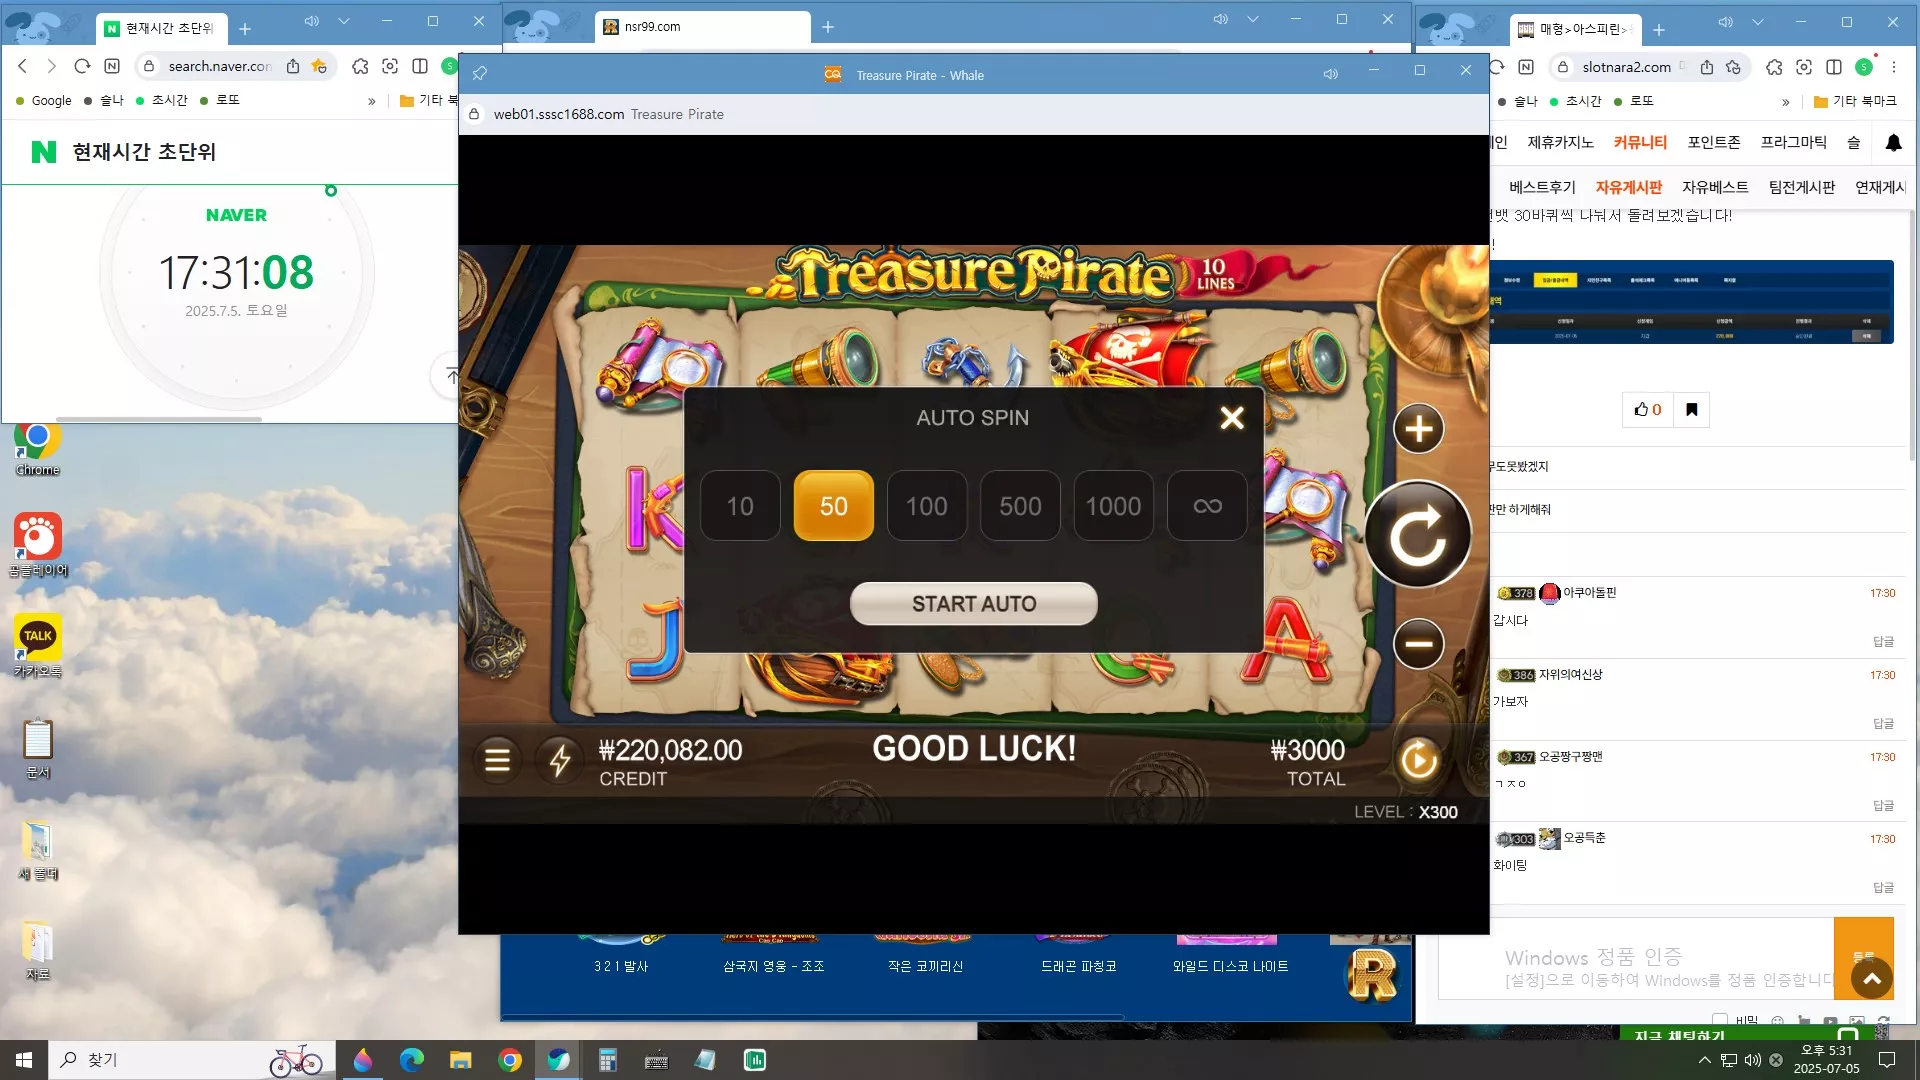Open the 제휴카지노 menu on slotnara2
This screenshot has width=1920, height=1080.
point(1560,142)
